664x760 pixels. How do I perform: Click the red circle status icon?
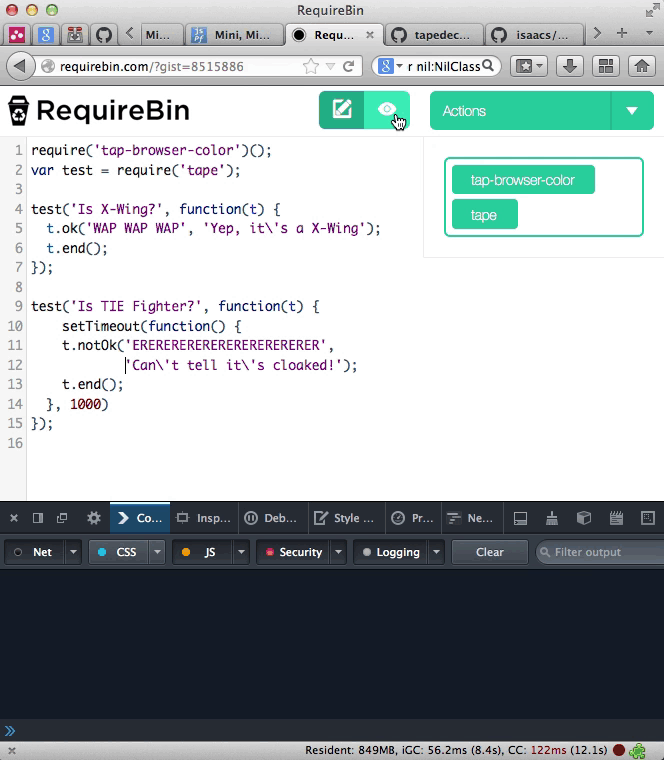pyautogui.click(x=619, y=750)
